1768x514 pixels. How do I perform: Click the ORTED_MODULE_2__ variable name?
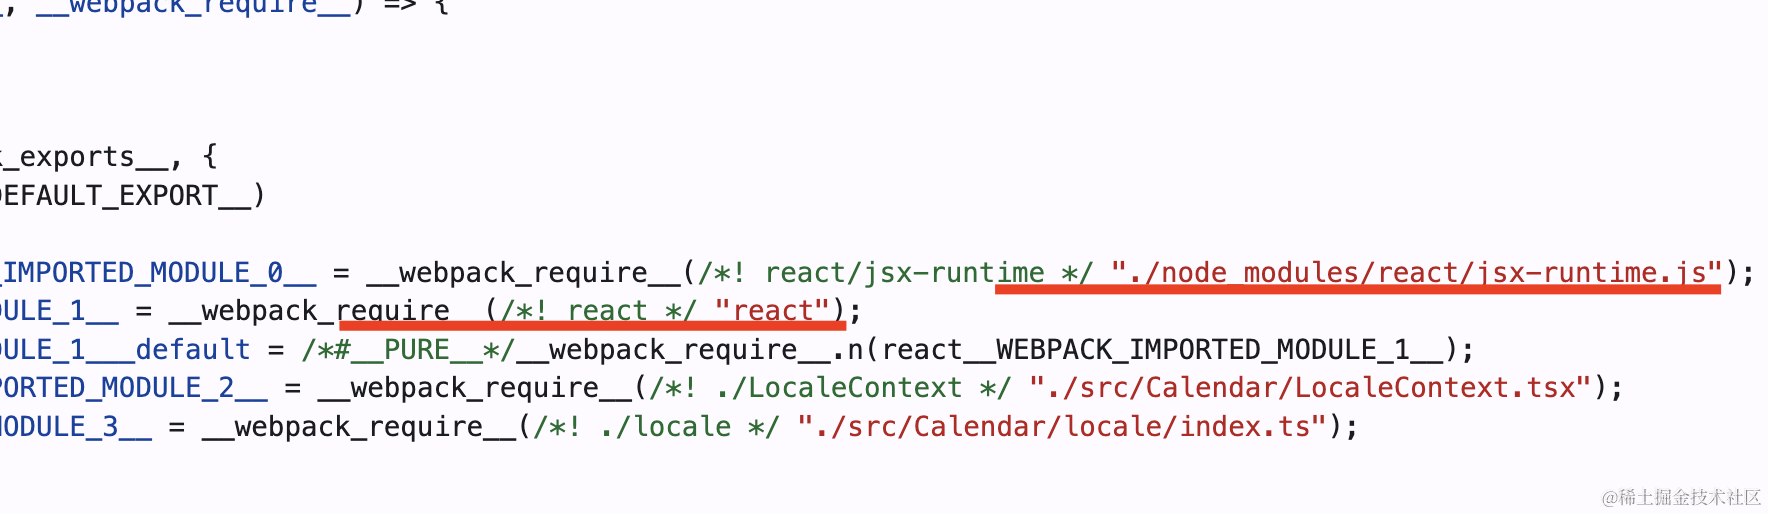pyautogui.click(x=134, y=387)
